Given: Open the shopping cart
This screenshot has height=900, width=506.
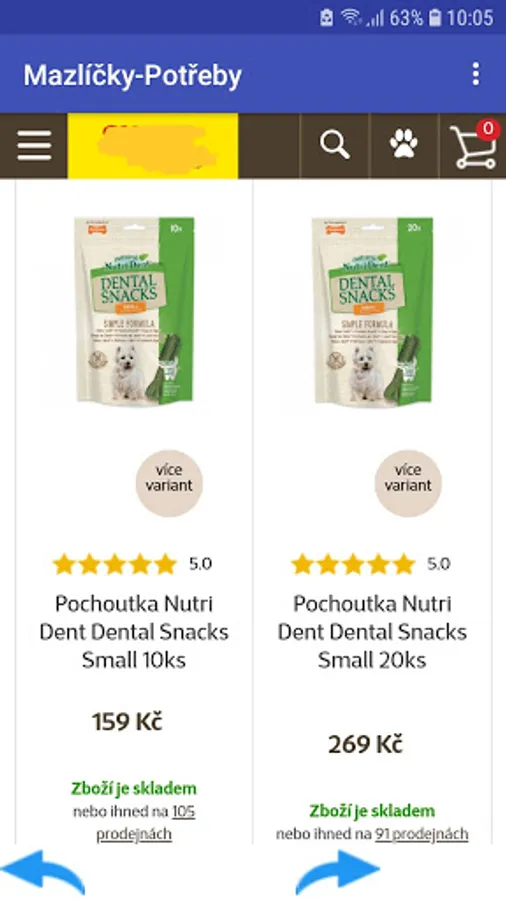Looking at the screenshot, I should (473, 148).
